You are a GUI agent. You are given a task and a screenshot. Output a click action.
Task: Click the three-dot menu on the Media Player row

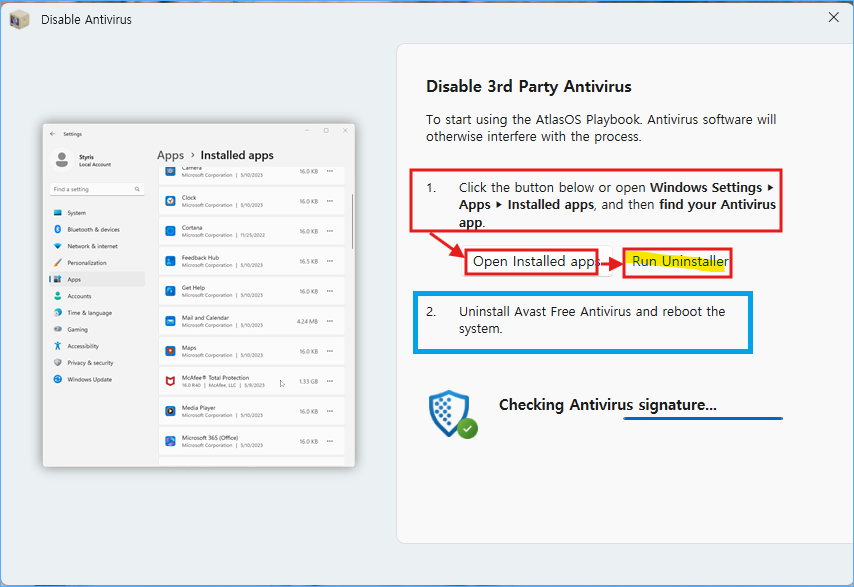tap(330, 411)
